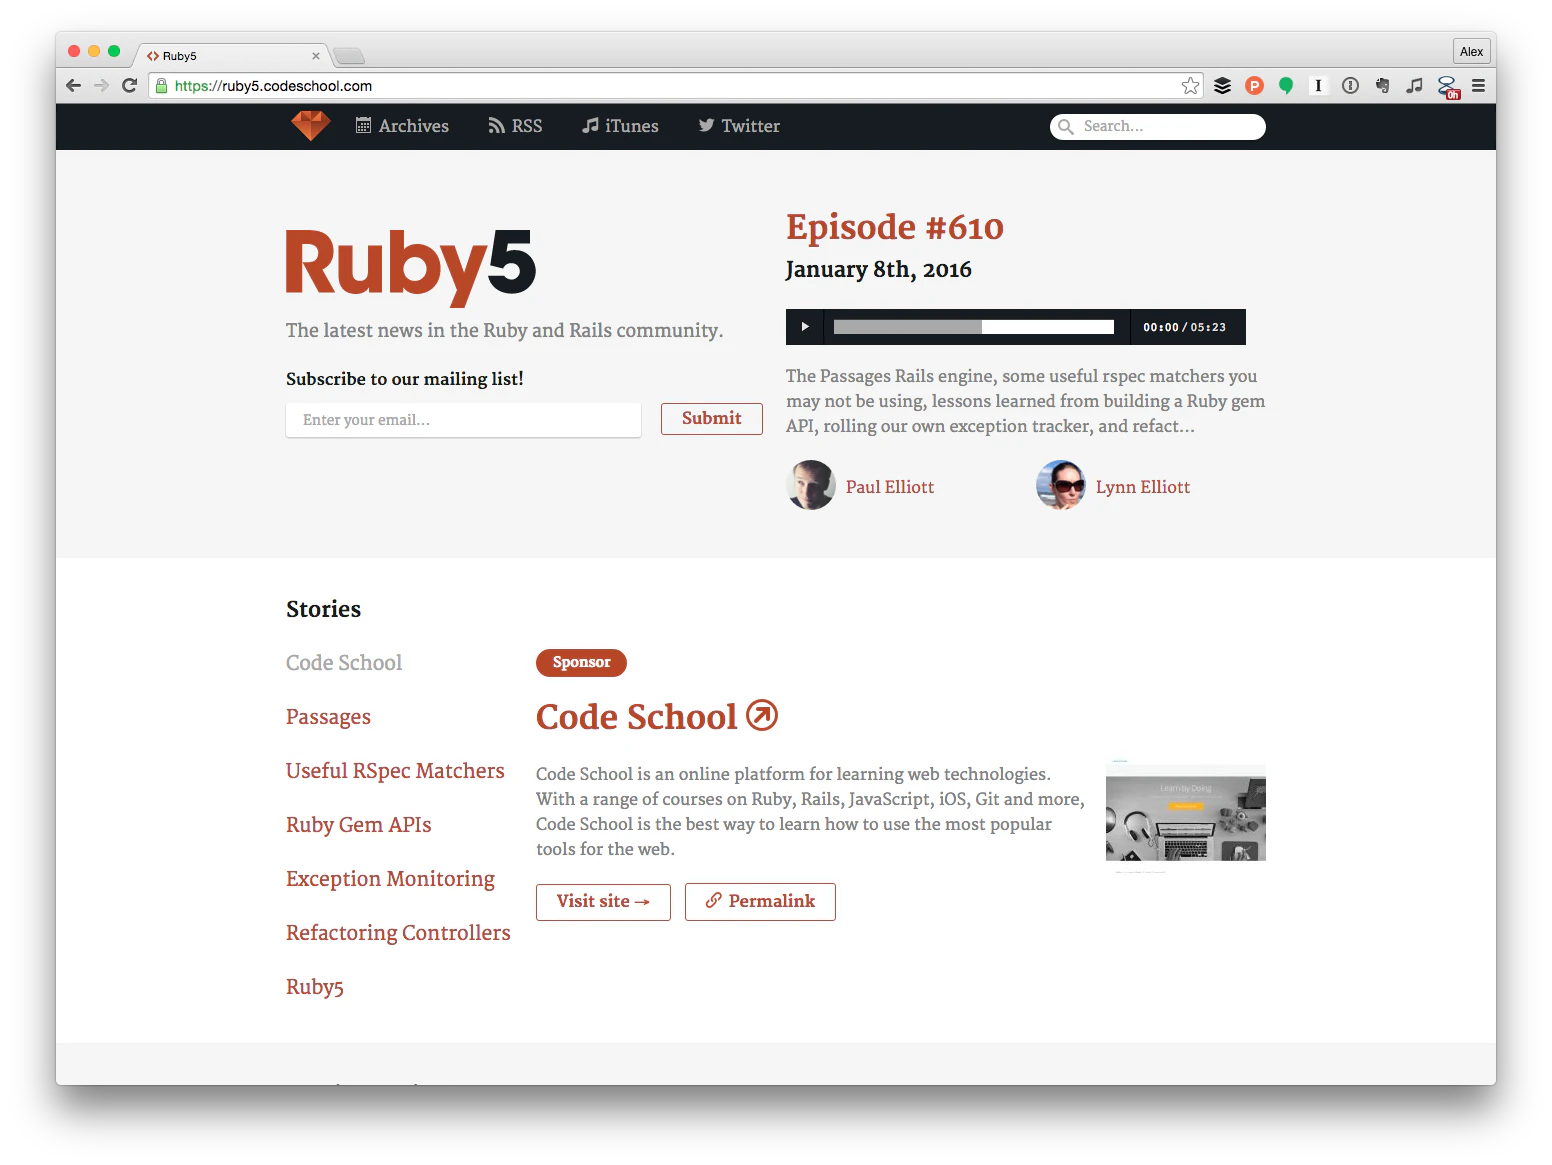Click the Sponsor badge
Viewport: 1552px width, 1165px height.
(x=581, y=662)
